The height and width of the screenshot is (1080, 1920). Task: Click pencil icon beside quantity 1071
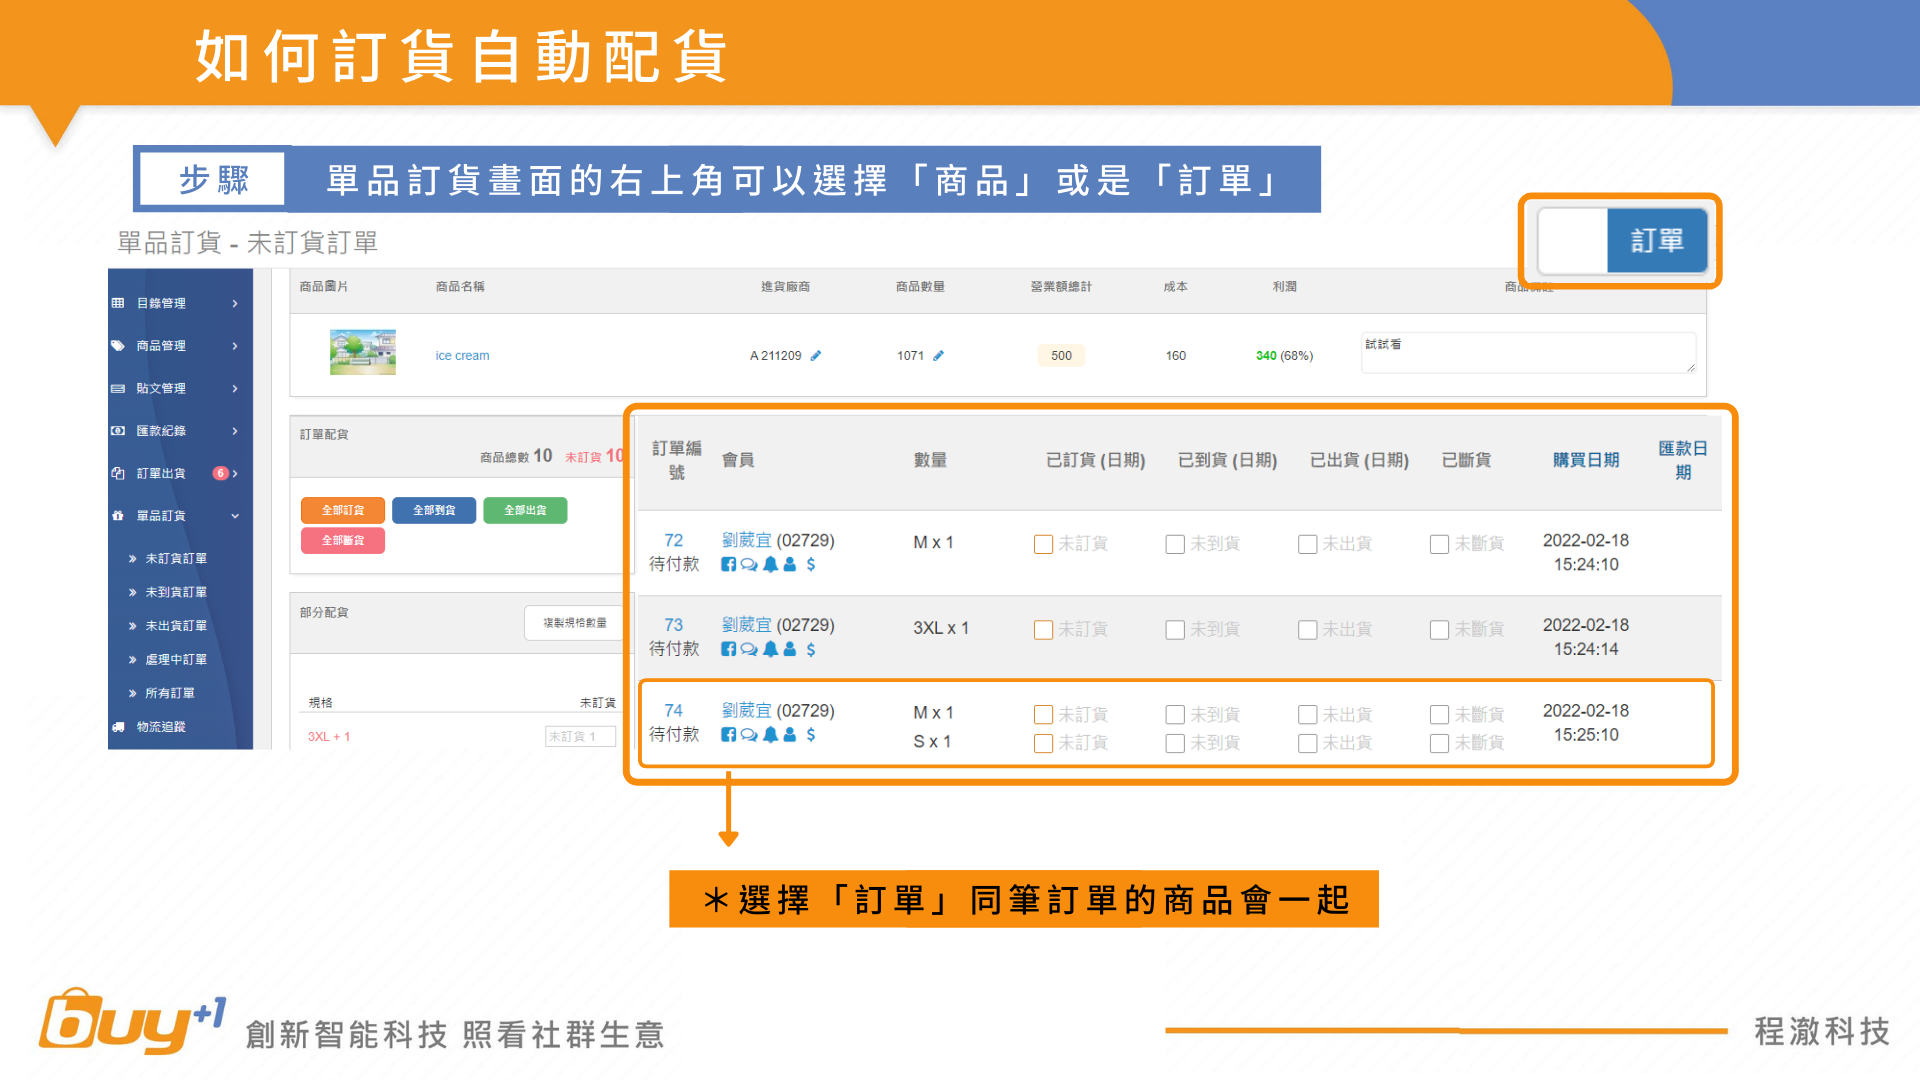click(x=938, y=356)
